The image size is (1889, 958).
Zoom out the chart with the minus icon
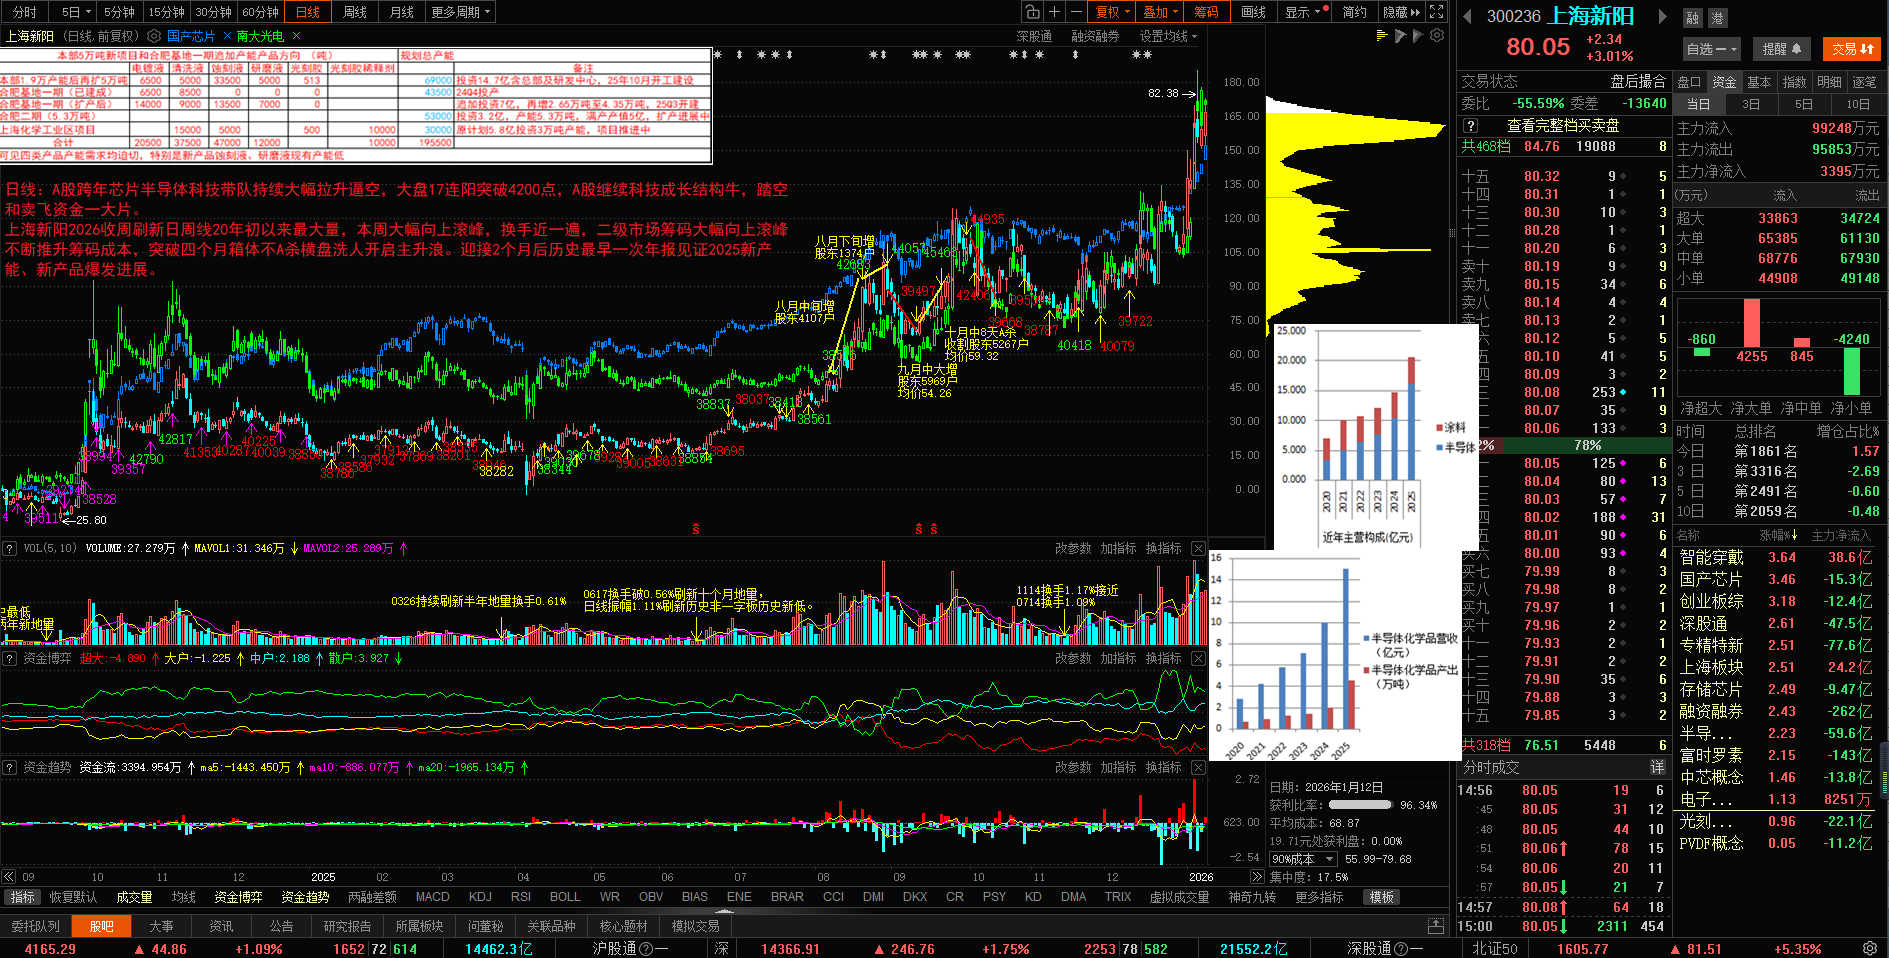pos(1076,12)
